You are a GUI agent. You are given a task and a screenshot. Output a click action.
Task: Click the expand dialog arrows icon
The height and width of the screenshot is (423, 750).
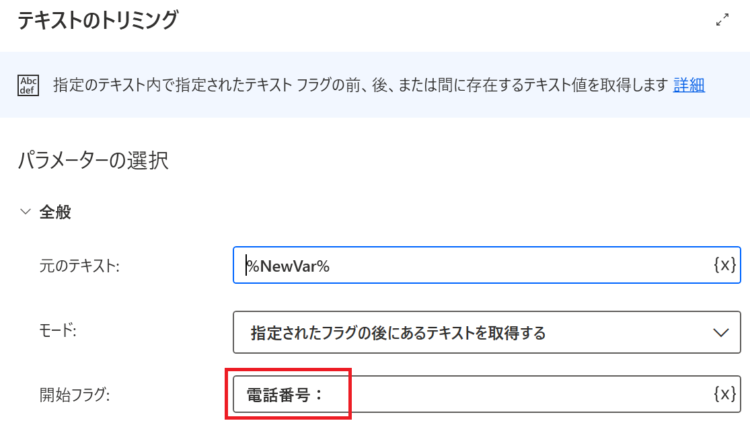722,20
